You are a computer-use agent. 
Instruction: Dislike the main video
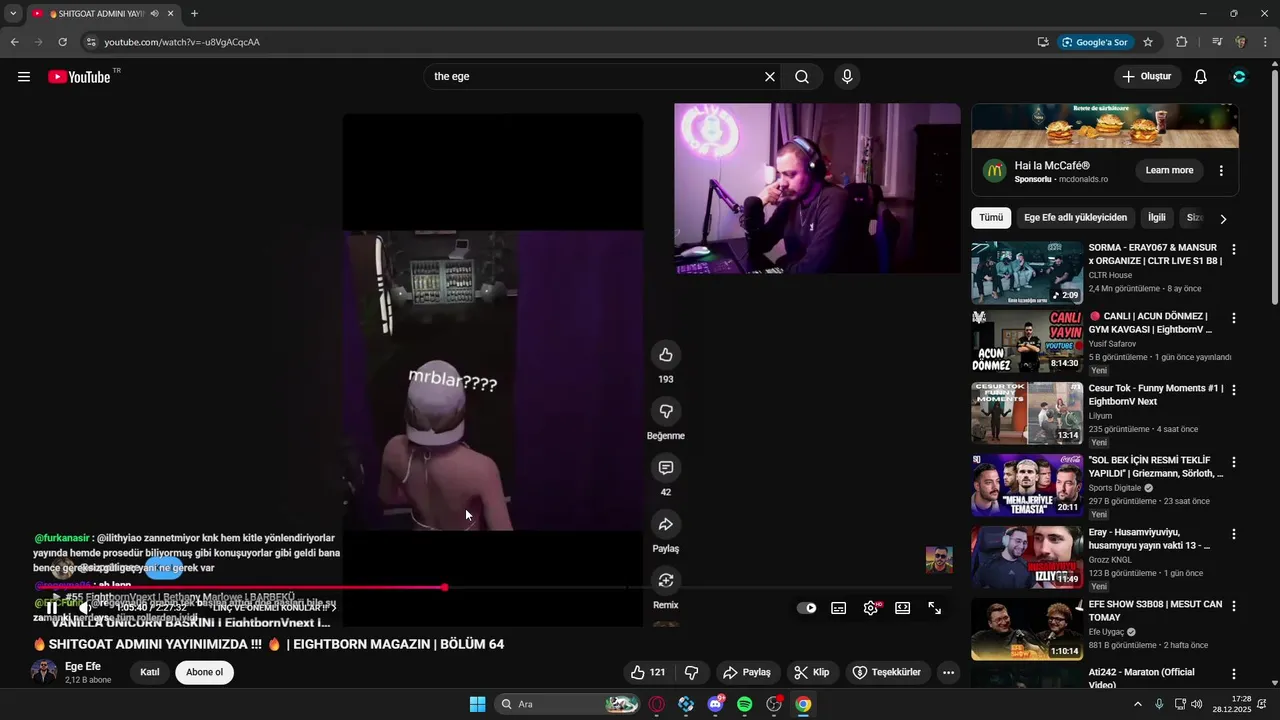691,673
